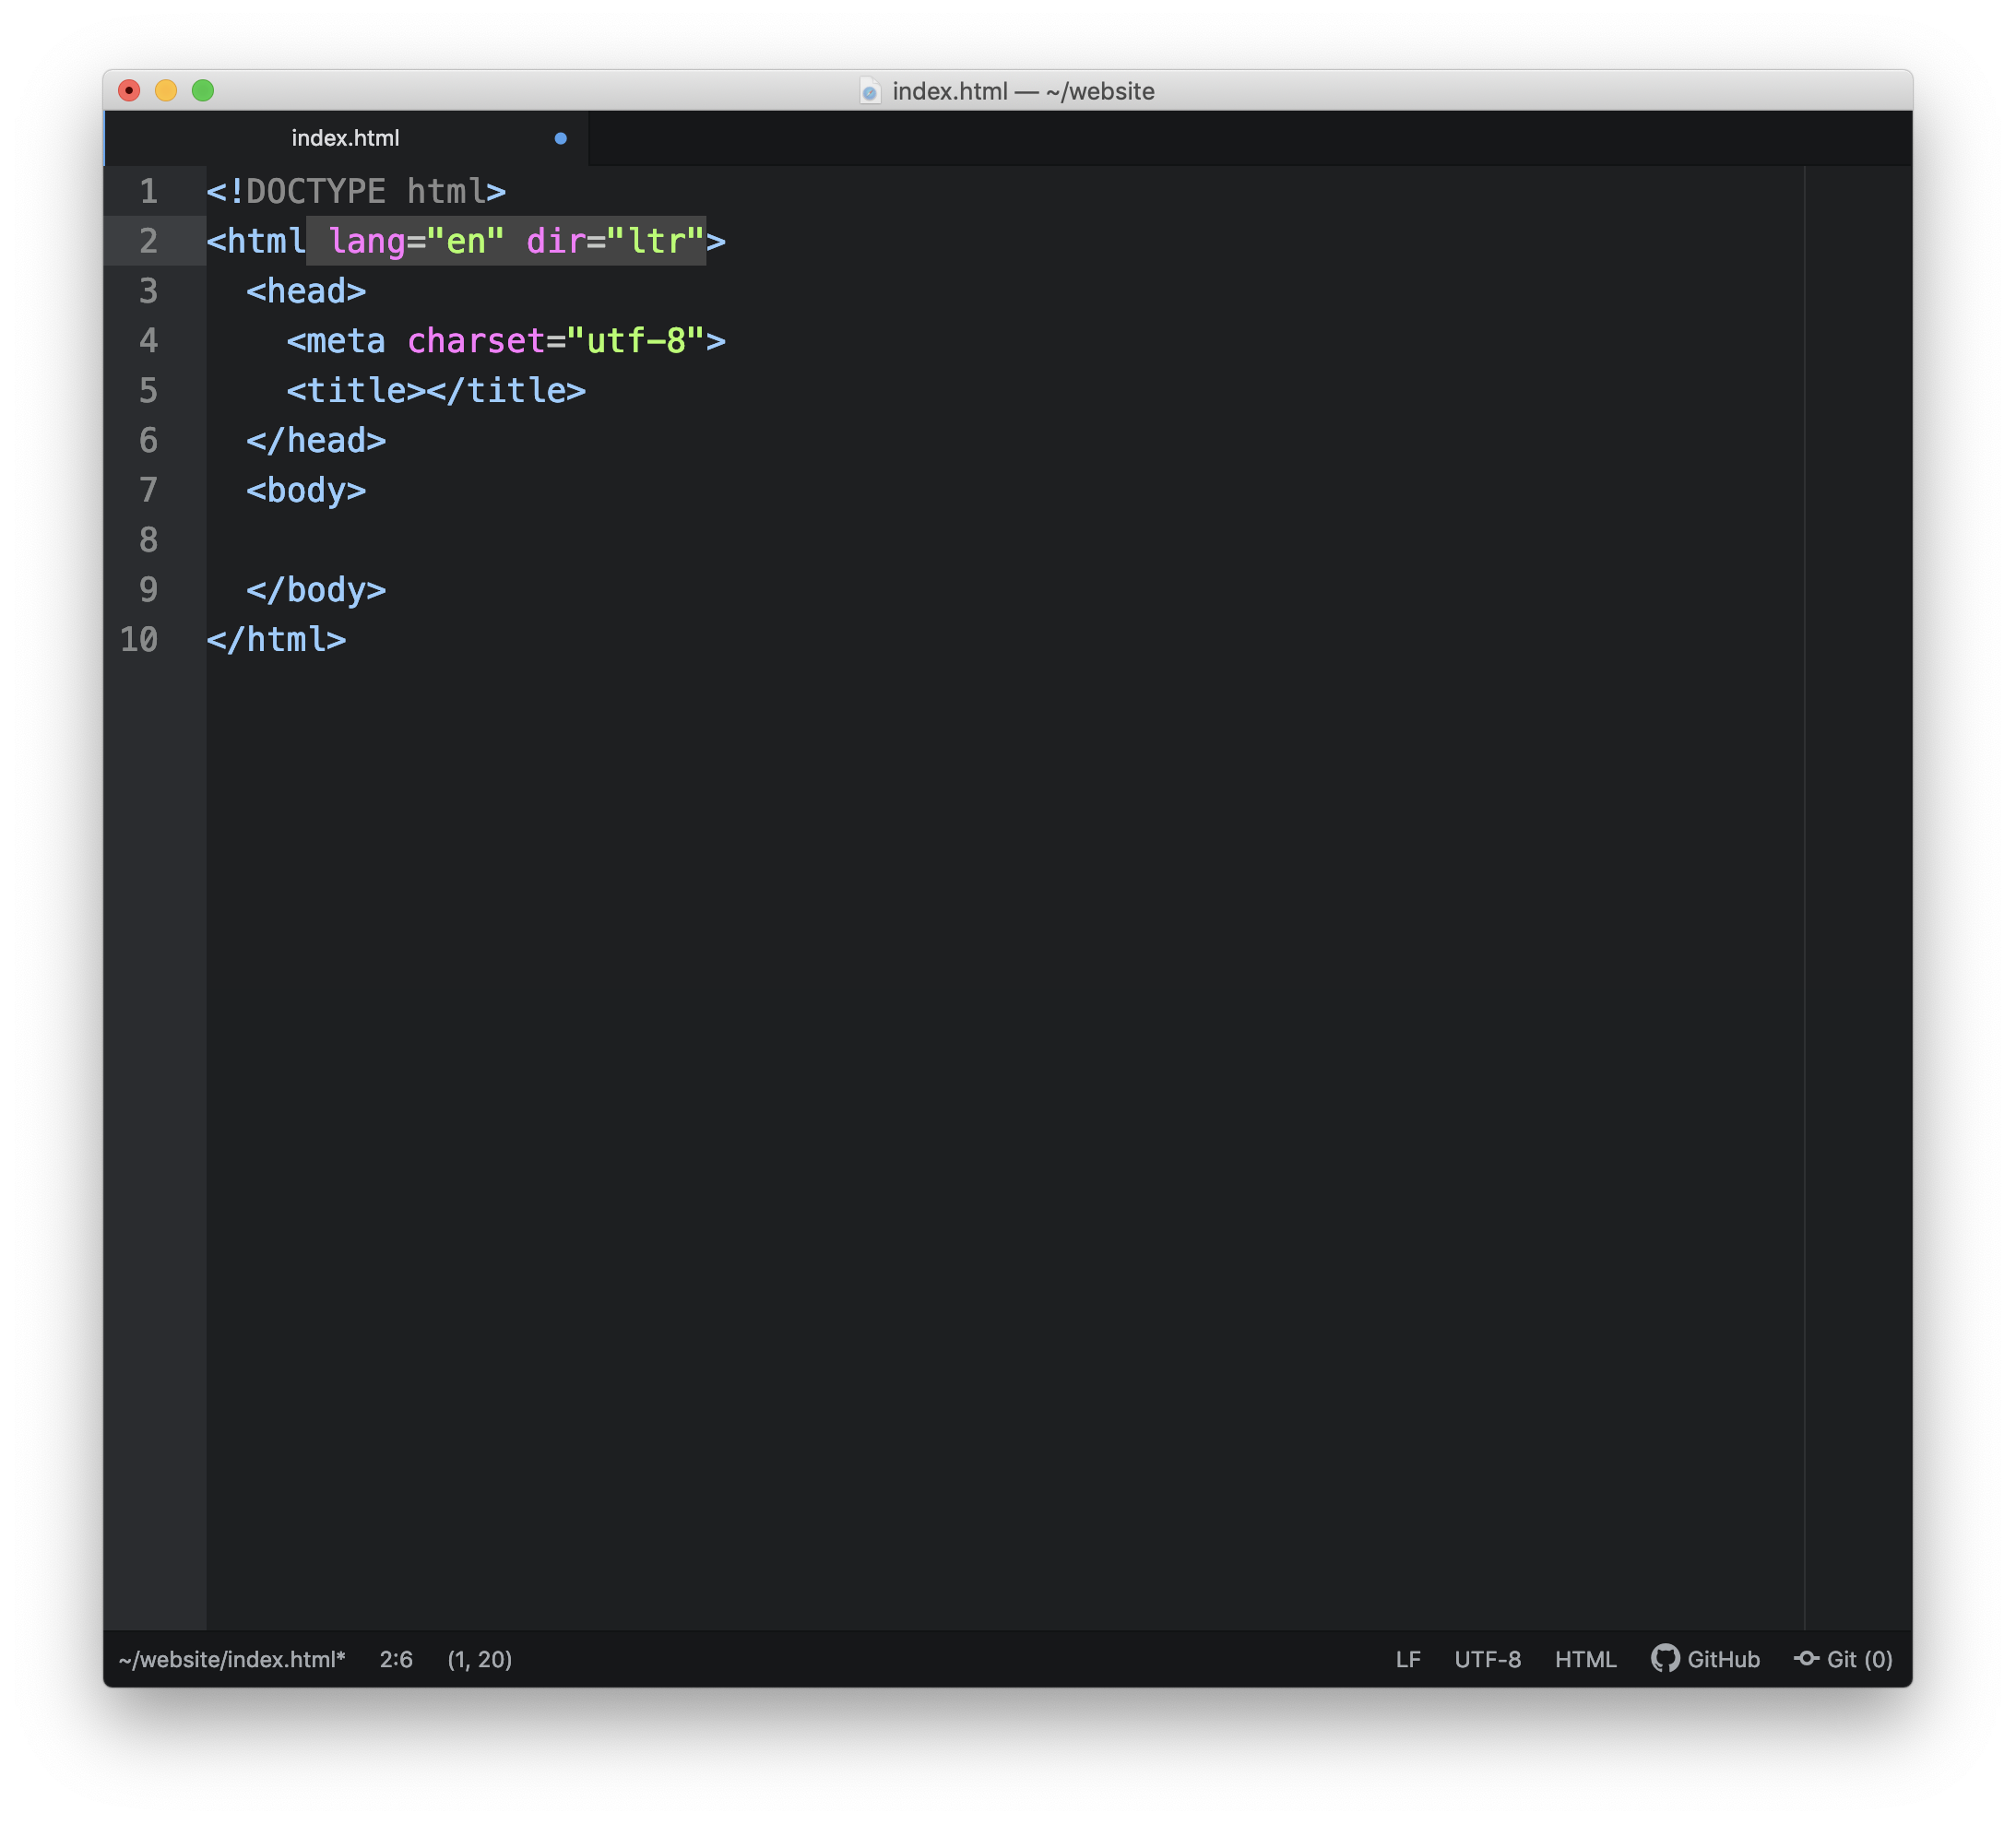This screenshot has width=2016, height=1824.
Task: Click inside the empty title tag
Action: (x=427, y=391)
